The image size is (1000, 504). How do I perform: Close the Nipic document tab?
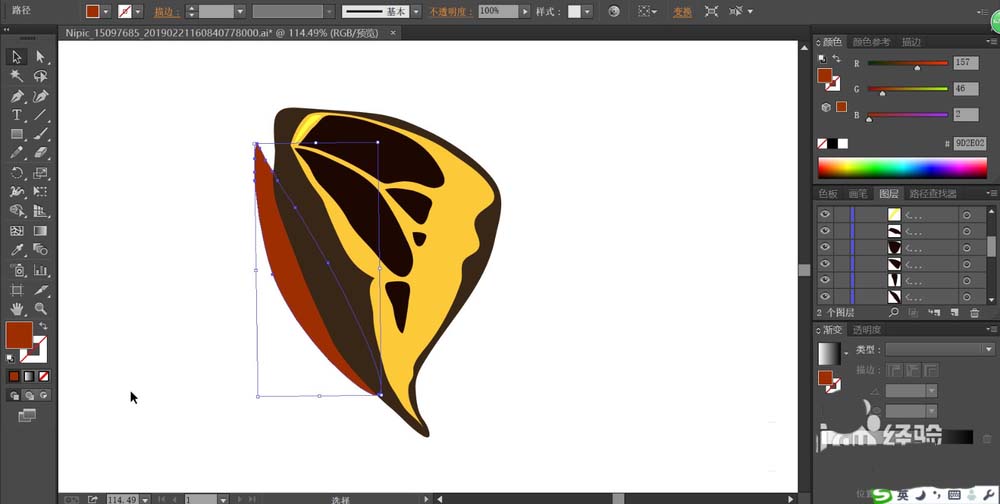click(x=393, y=33)
